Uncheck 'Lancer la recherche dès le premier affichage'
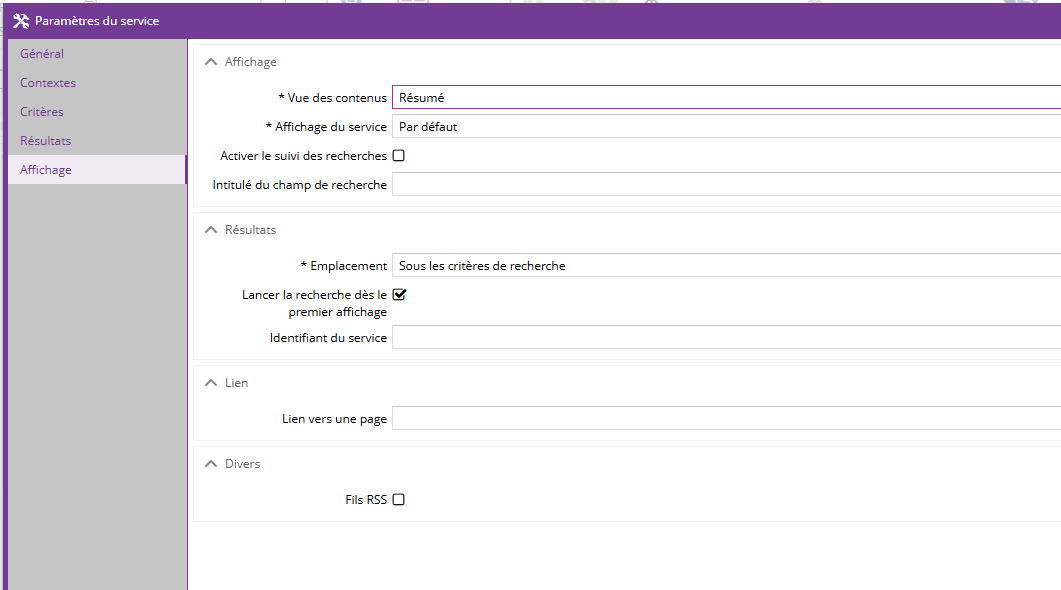Image resolution: width=1061 pixels, height=590 pixels. tap(399, 295)
